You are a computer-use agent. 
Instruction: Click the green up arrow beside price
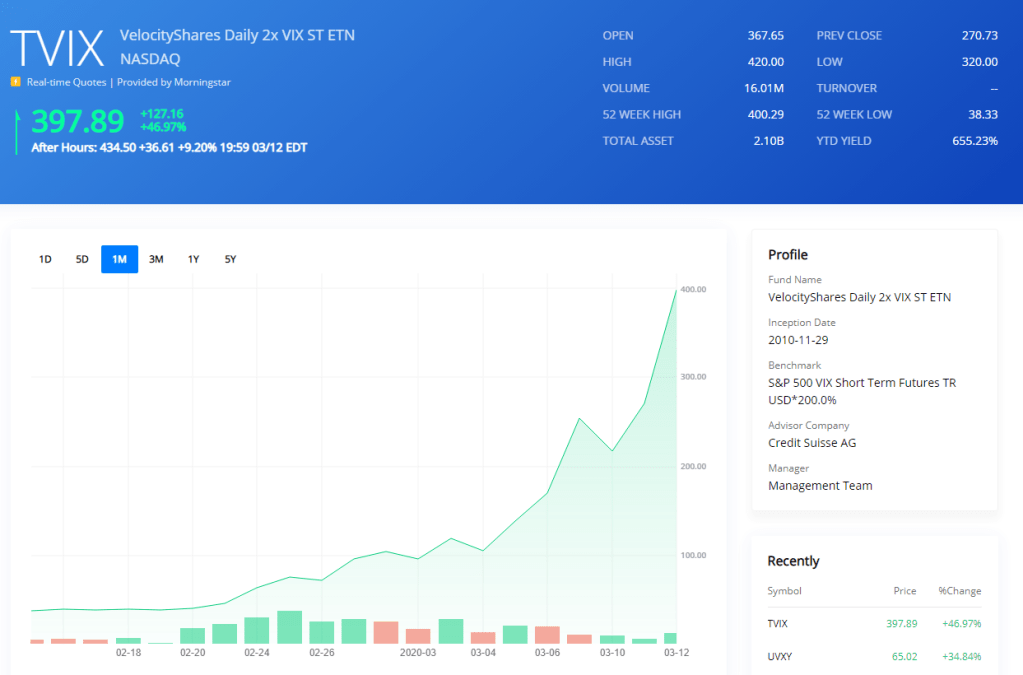(x=17, y=131)
